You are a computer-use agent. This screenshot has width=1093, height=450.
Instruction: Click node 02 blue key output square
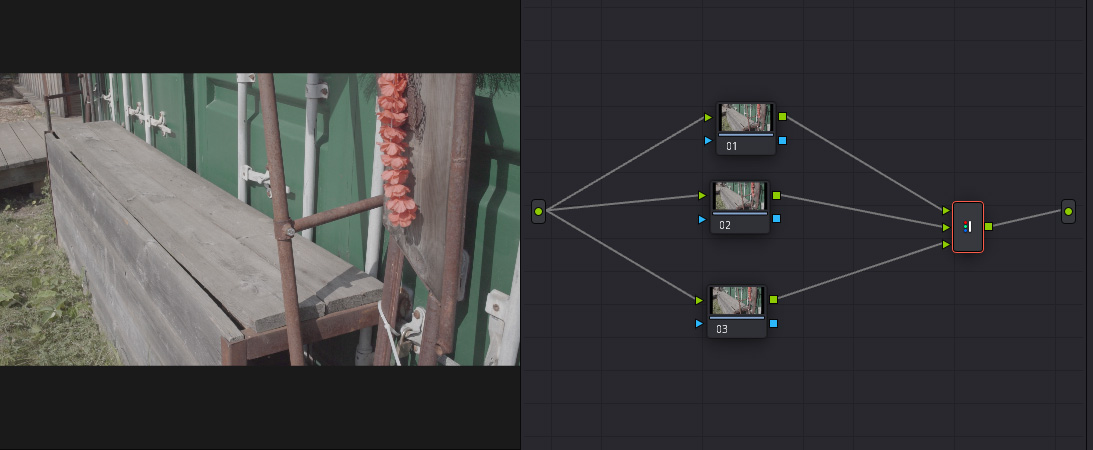coord(777,219)
